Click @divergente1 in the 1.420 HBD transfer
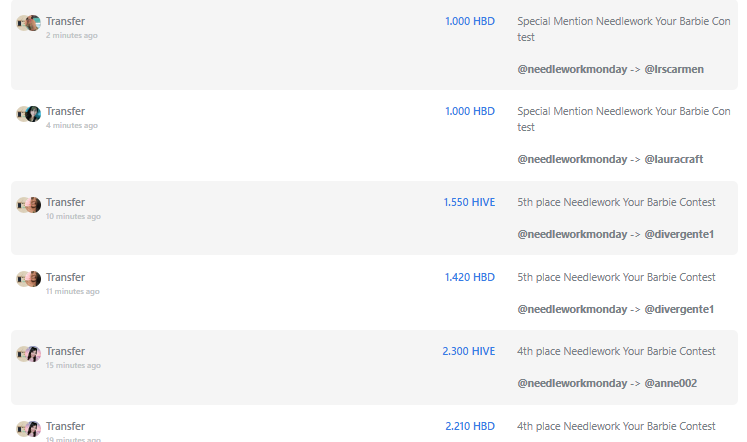 (x=679, y=310)
